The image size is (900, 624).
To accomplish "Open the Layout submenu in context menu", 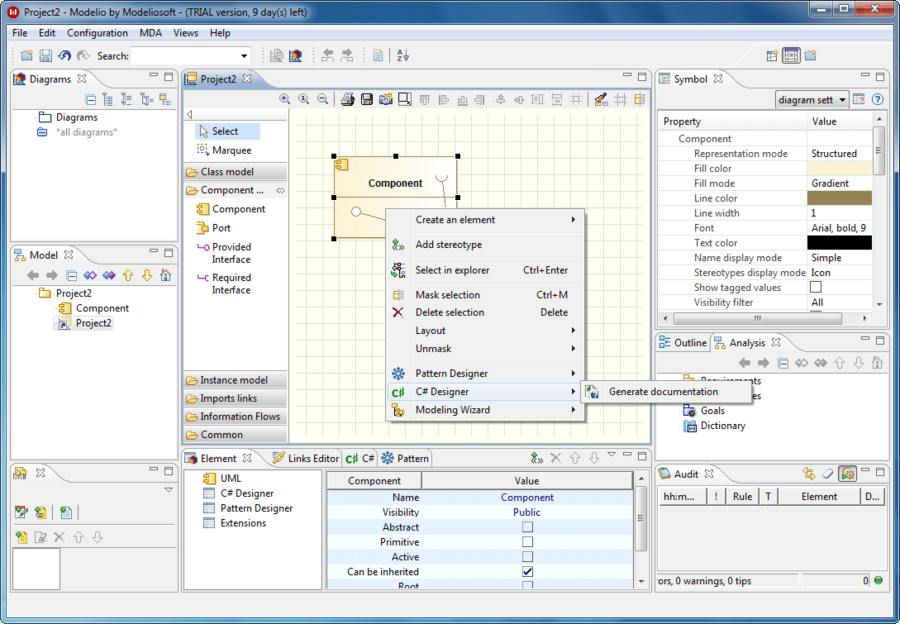I will click(485, 331).
